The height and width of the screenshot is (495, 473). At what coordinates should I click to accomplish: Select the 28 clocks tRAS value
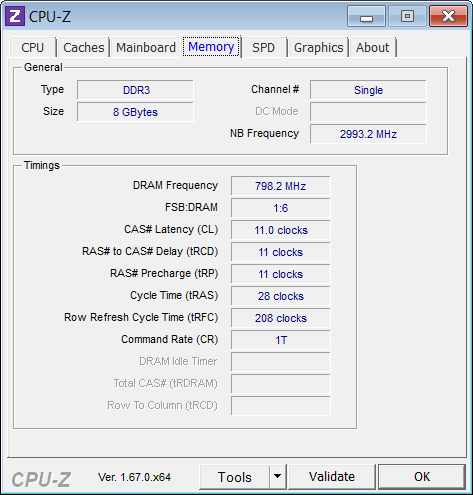281,296
